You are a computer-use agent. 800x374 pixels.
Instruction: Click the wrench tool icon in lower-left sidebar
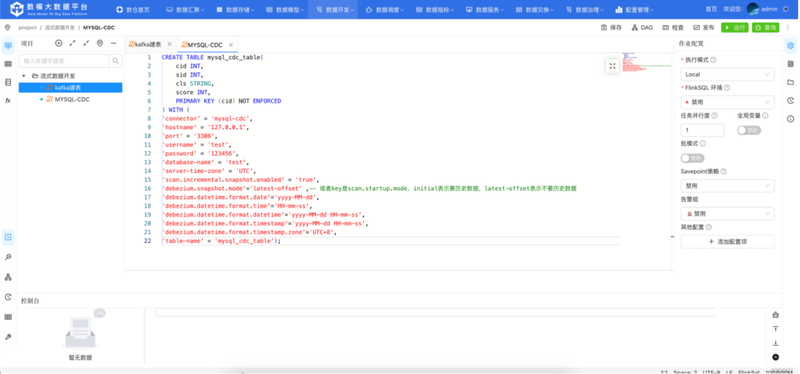point(8,337)
